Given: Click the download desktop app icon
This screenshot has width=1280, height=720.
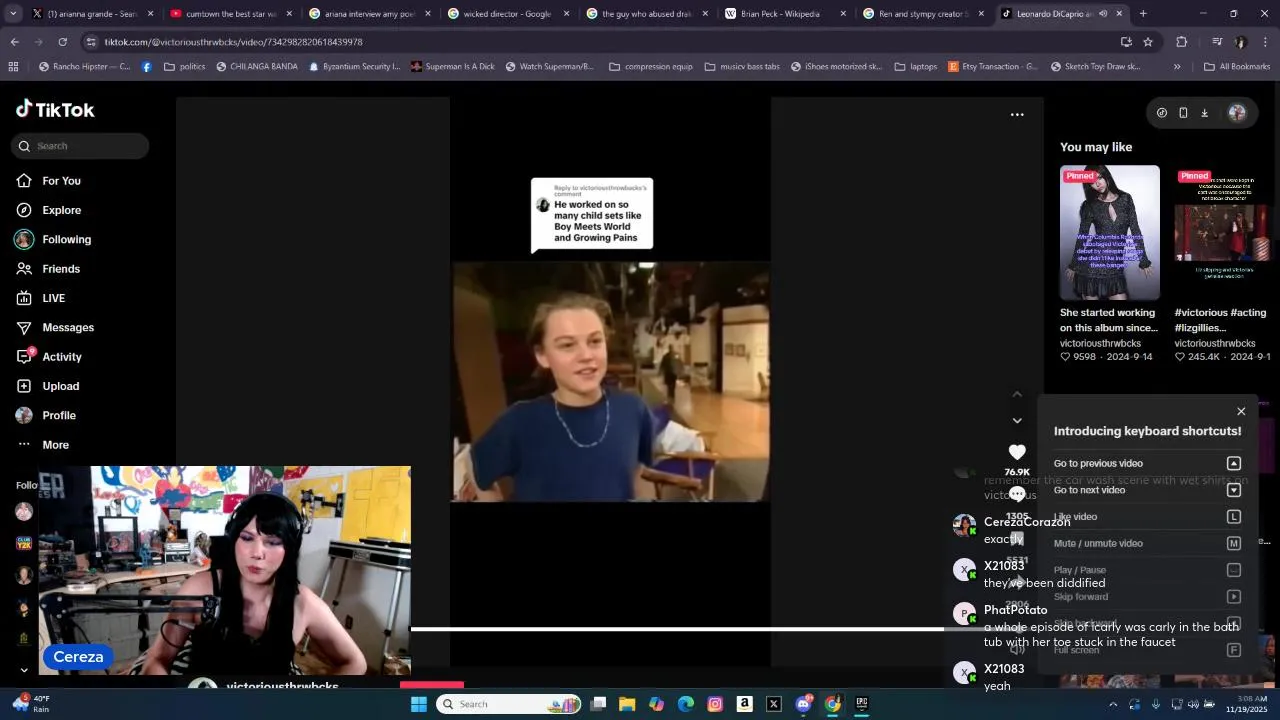Looking at the screenshot, I should click(1204, 113).
